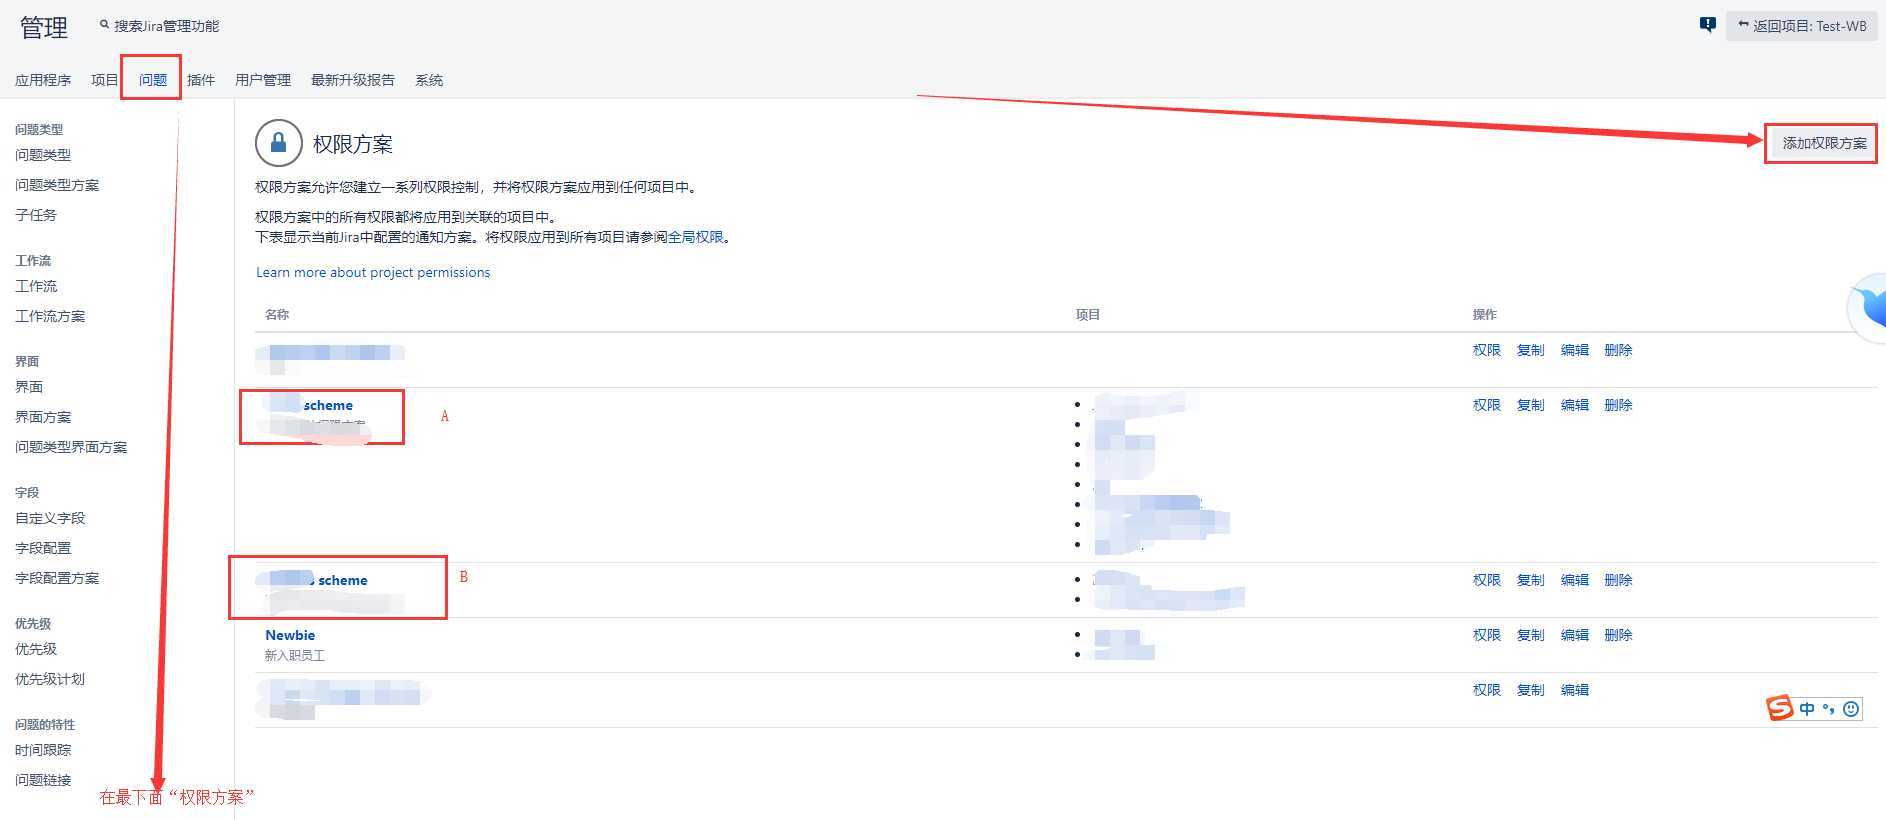Image resolution: width=1886 pixels, height=820 pixels.
Task: Click 权限 in the first scheme row
Action: point(1487,350)
